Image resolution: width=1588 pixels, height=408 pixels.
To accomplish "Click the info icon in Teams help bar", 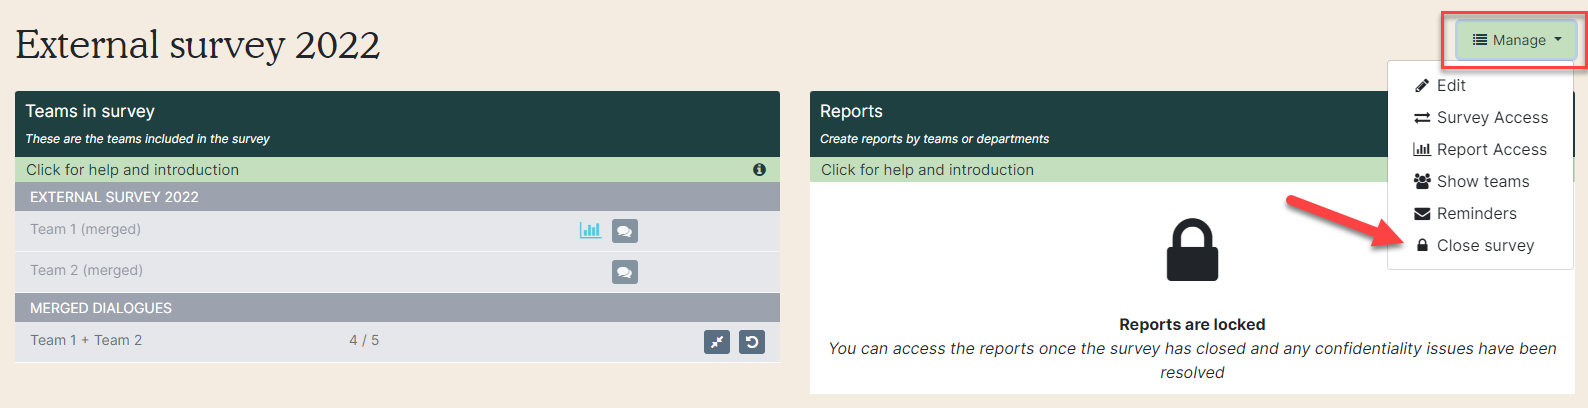I will [x=759, y=170].
